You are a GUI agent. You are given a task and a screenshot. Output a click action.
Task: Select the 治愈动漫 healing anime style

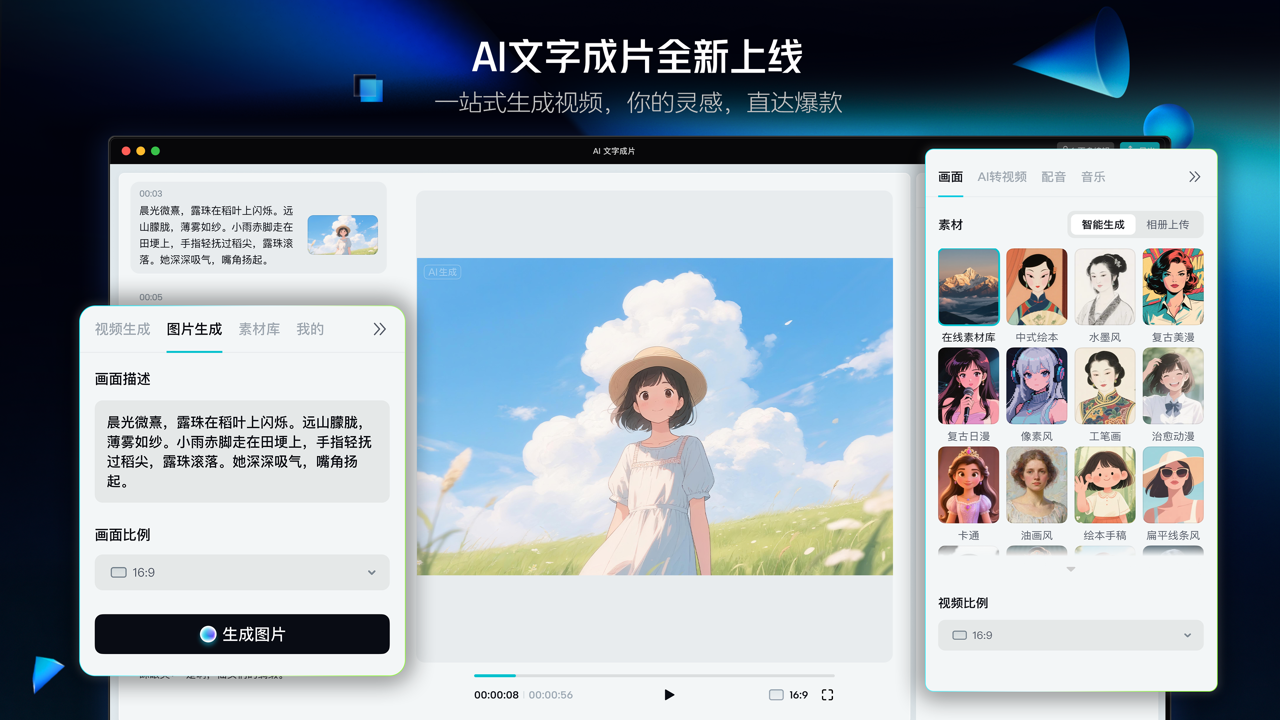[1172, 386]
